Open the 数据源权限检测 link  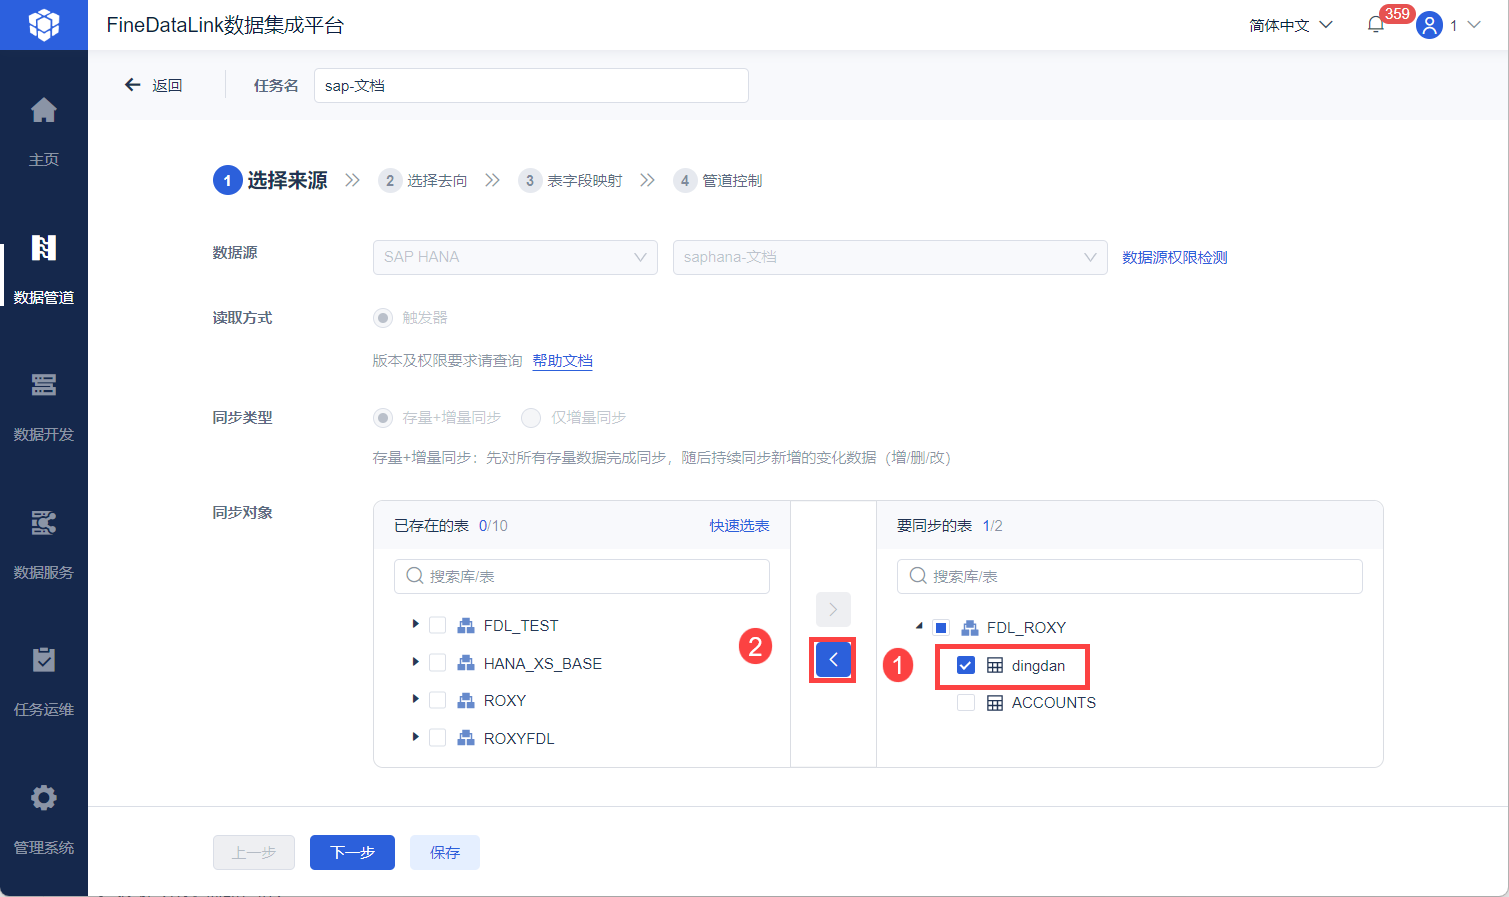pyautogui.click(x=1175, y=257)
